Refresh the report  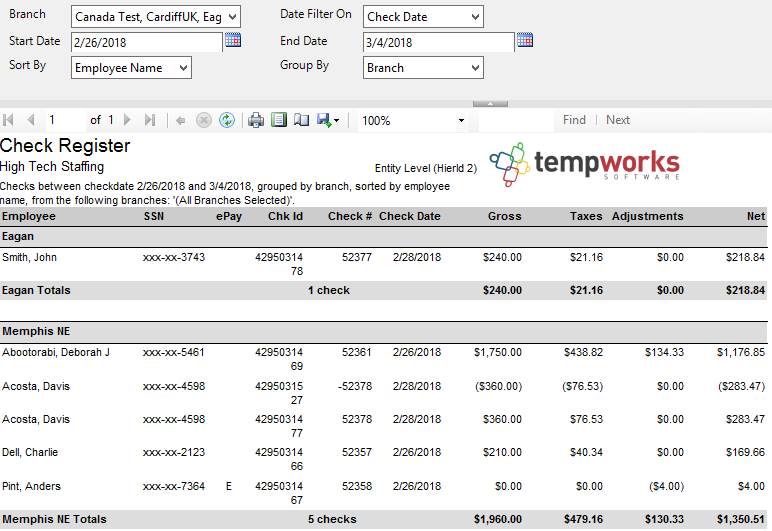tap(226, 120)
